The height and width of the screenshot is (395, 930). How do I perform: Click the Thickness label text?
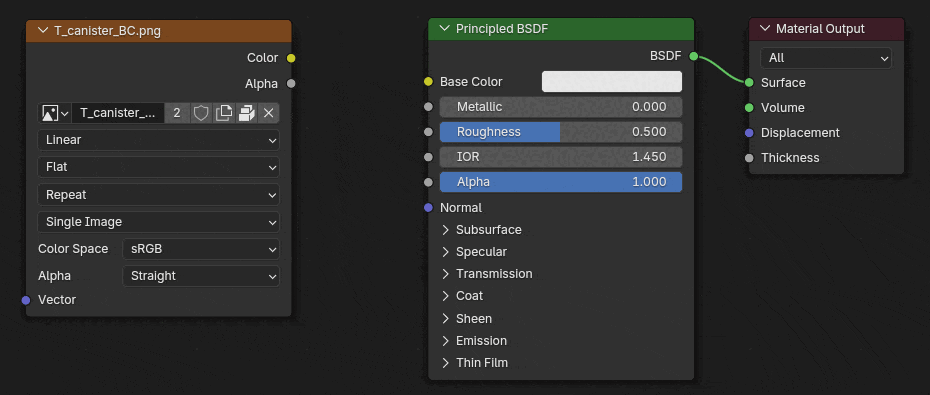tap(790, 158)
